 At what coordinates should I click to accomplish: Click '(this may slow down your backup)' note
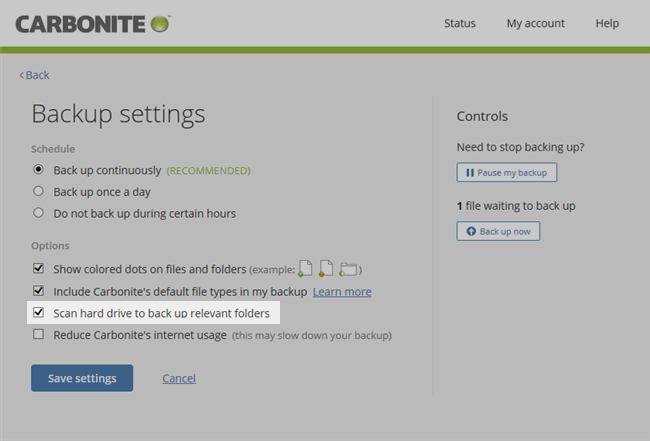[312, 335]
